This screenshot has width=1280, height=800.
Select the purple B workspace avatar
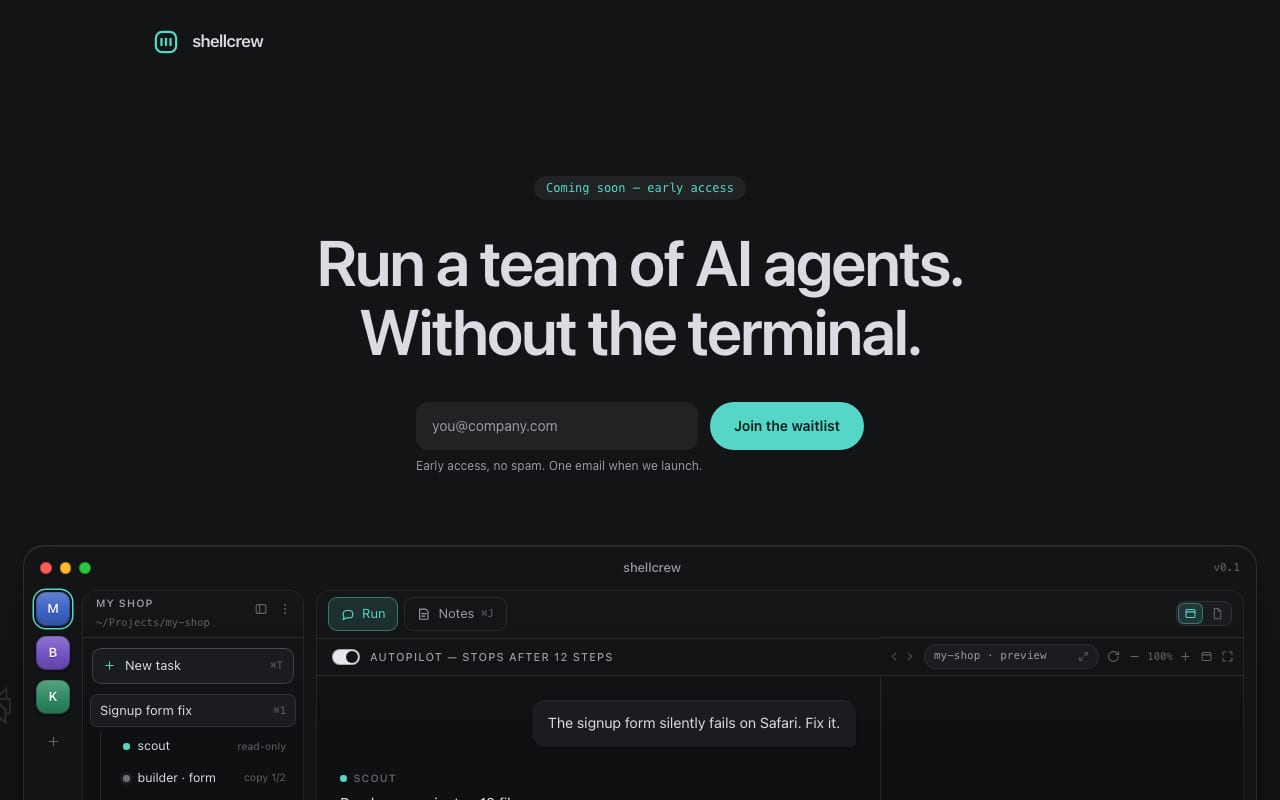(53, 652)
